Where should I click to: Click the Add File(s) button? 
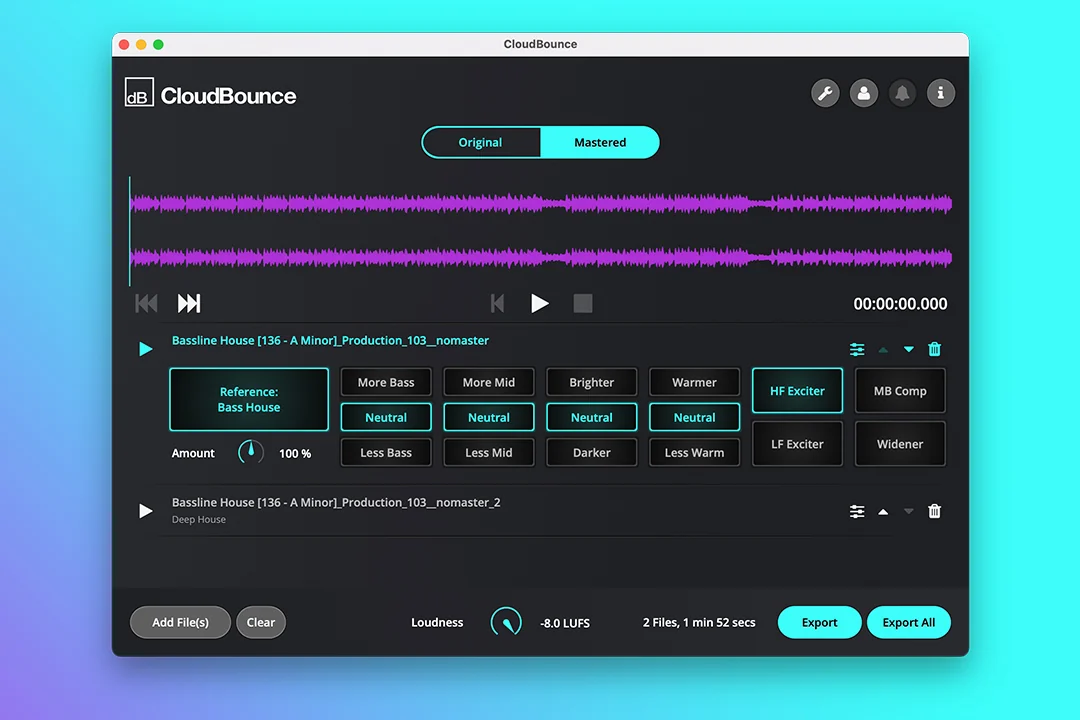point(180,622)
